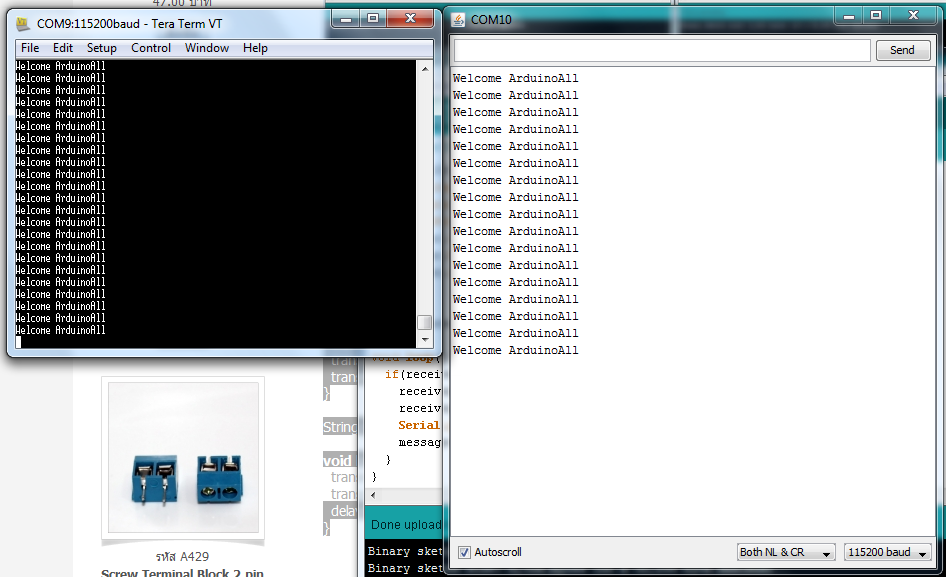The height and width of the screenshot is (577, 946).
Task: Click the Send button in COM10
Action: (x=902, y=50)
